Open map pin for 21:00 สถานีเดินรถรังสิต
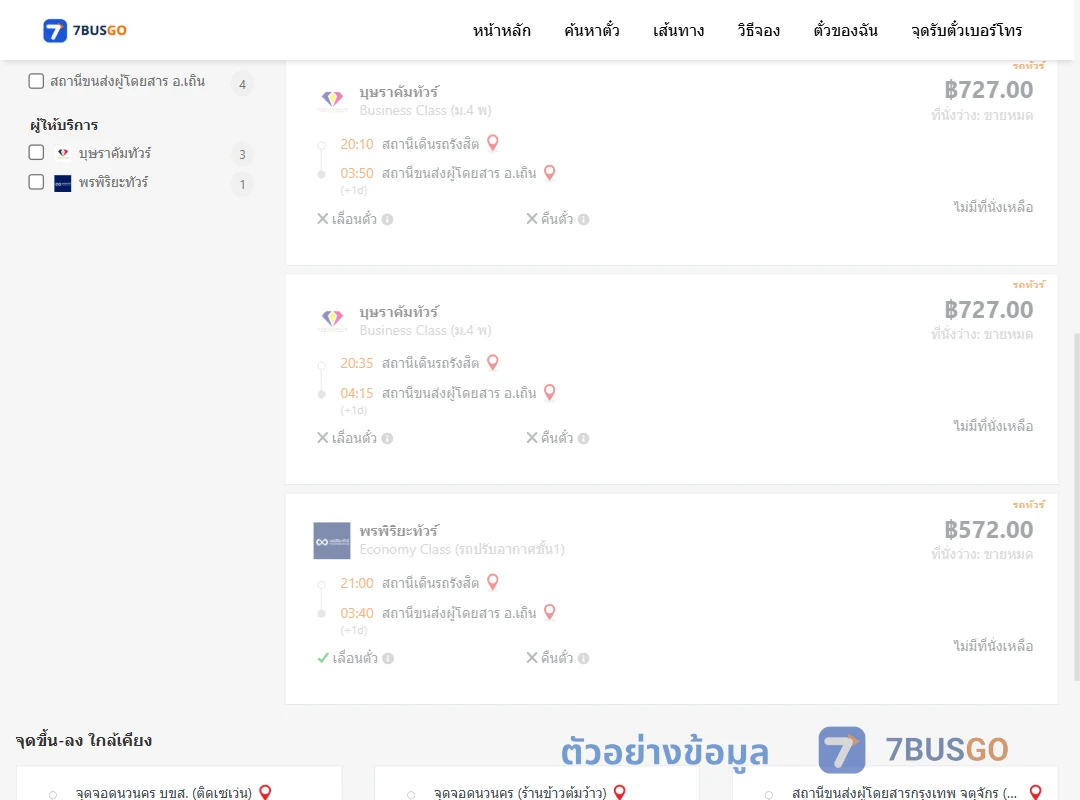Screen dimensions: 1080x800 [x=492, y=582]
